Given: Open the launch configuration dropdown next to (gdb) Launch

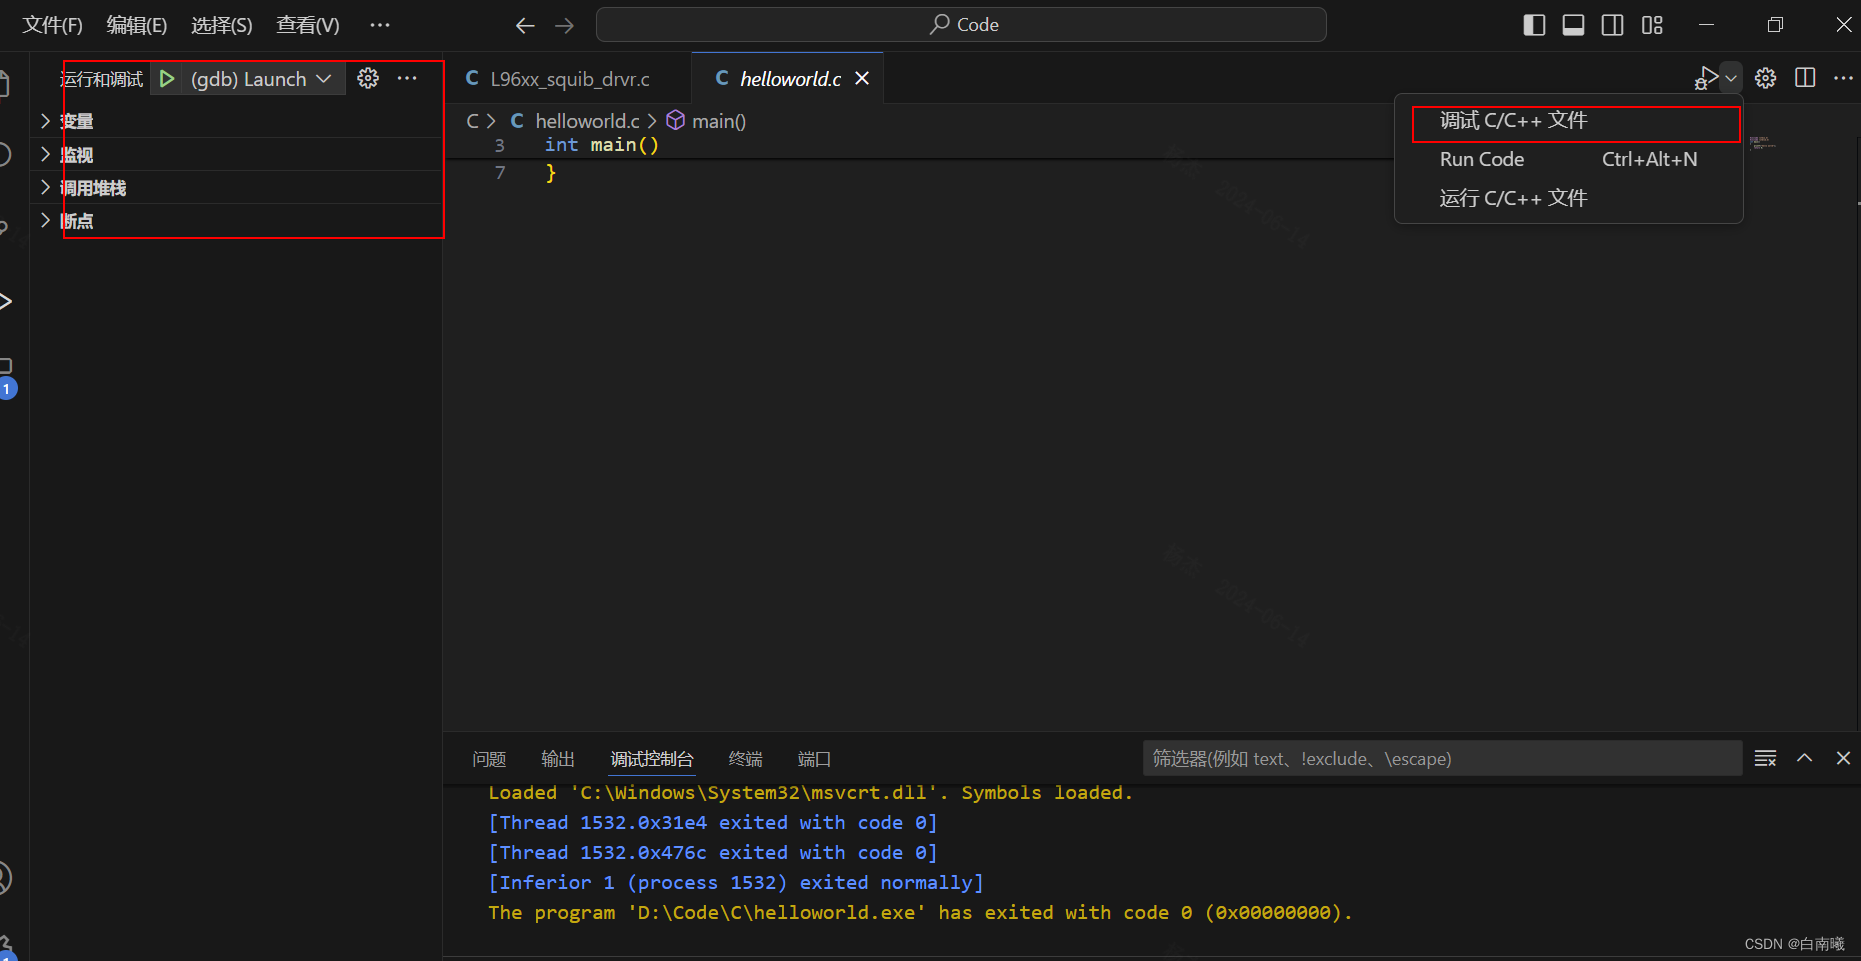Looking at the screenshot, I should 323,78.
